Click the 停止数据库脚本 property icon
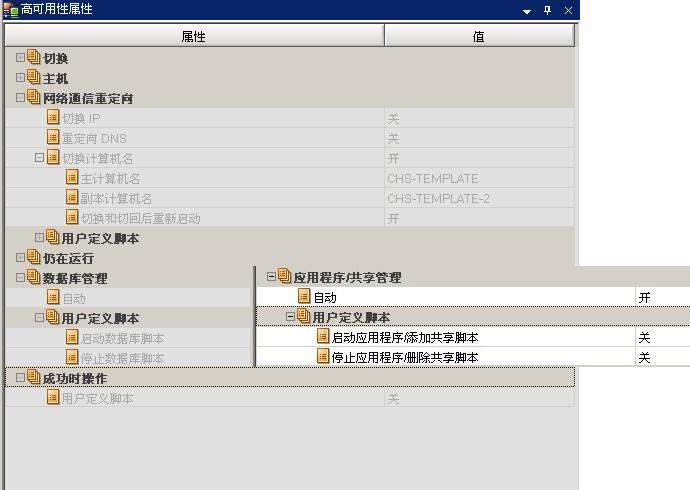The height and width of the screenshot is (490, 690). 72,357
